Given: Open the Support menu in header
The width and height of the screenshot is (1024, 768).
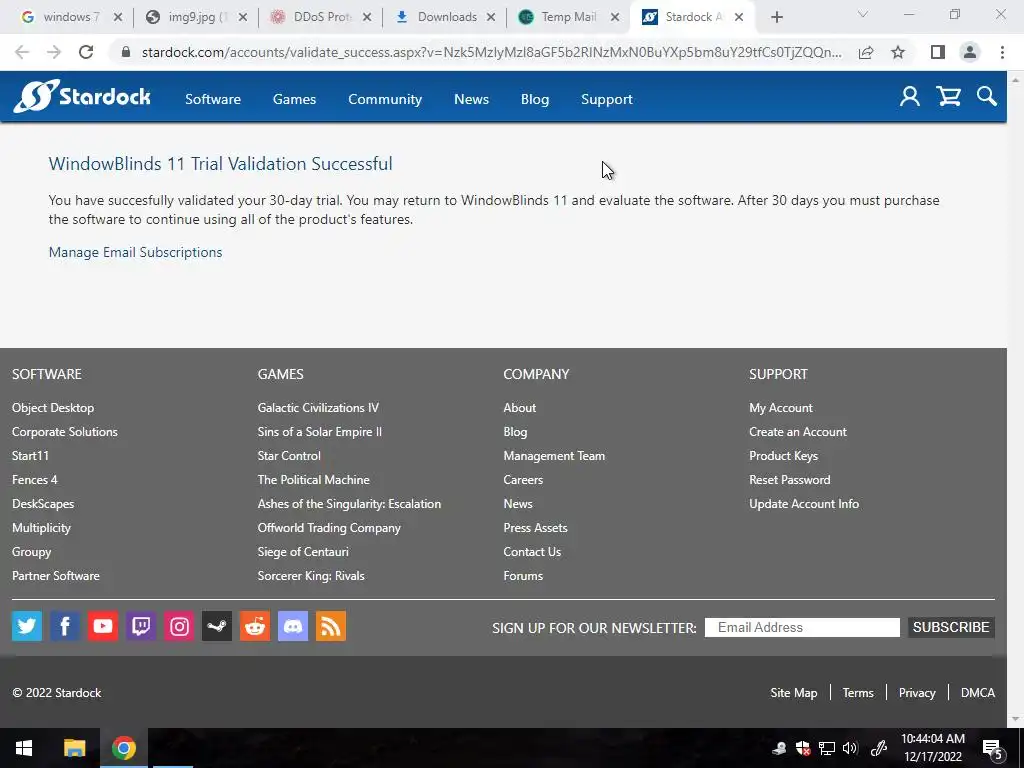Looking at the screenshot, I should tap(607, 99).
